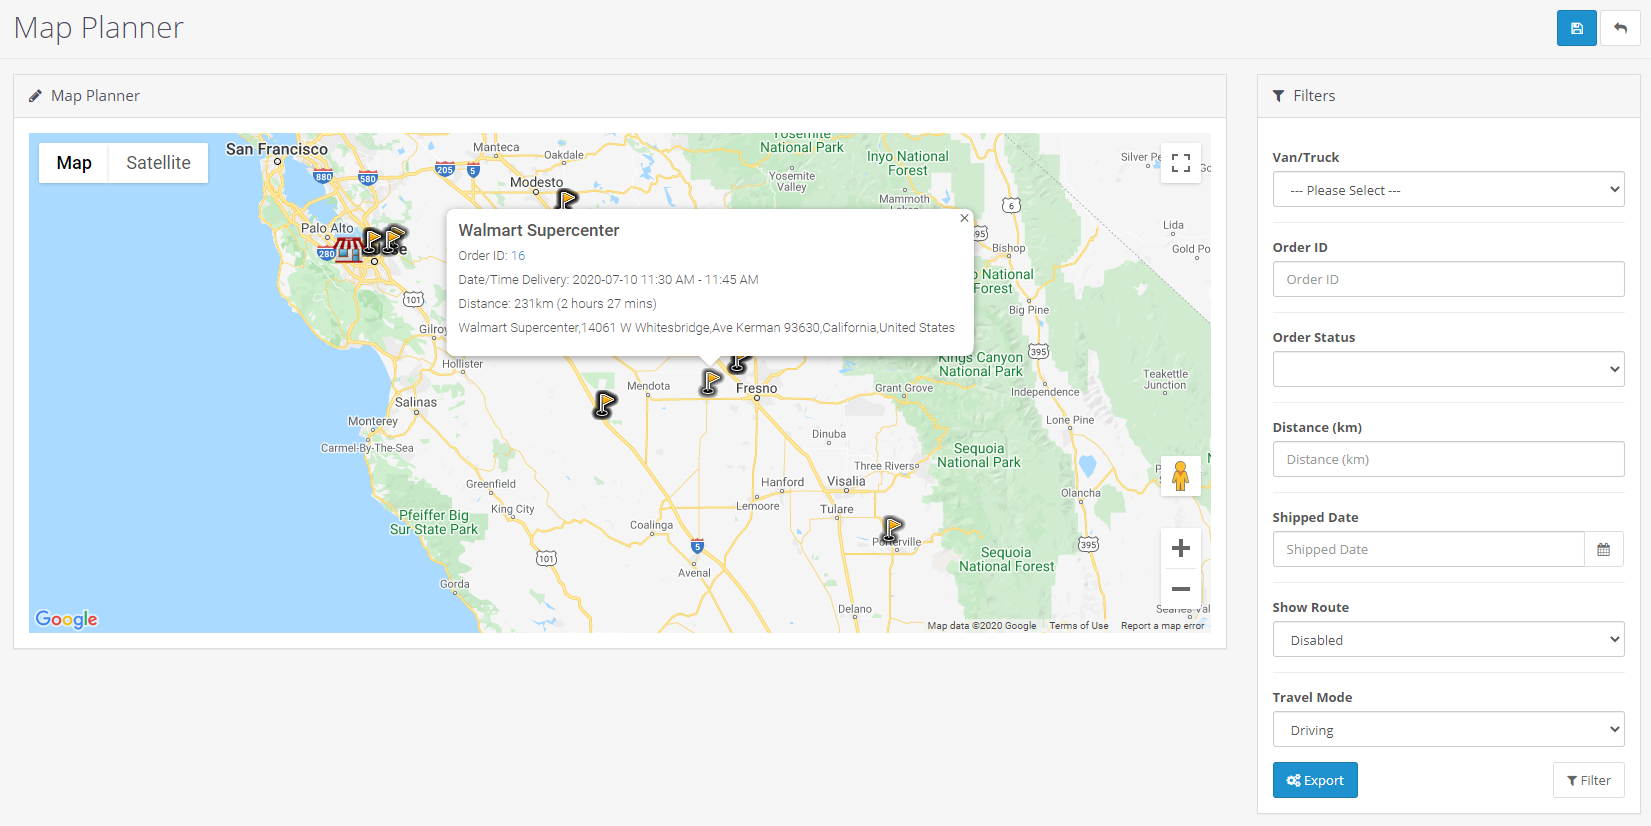Click the Walmart Supercenter title text
The image size is (1651, 826).
click(539, 230)
